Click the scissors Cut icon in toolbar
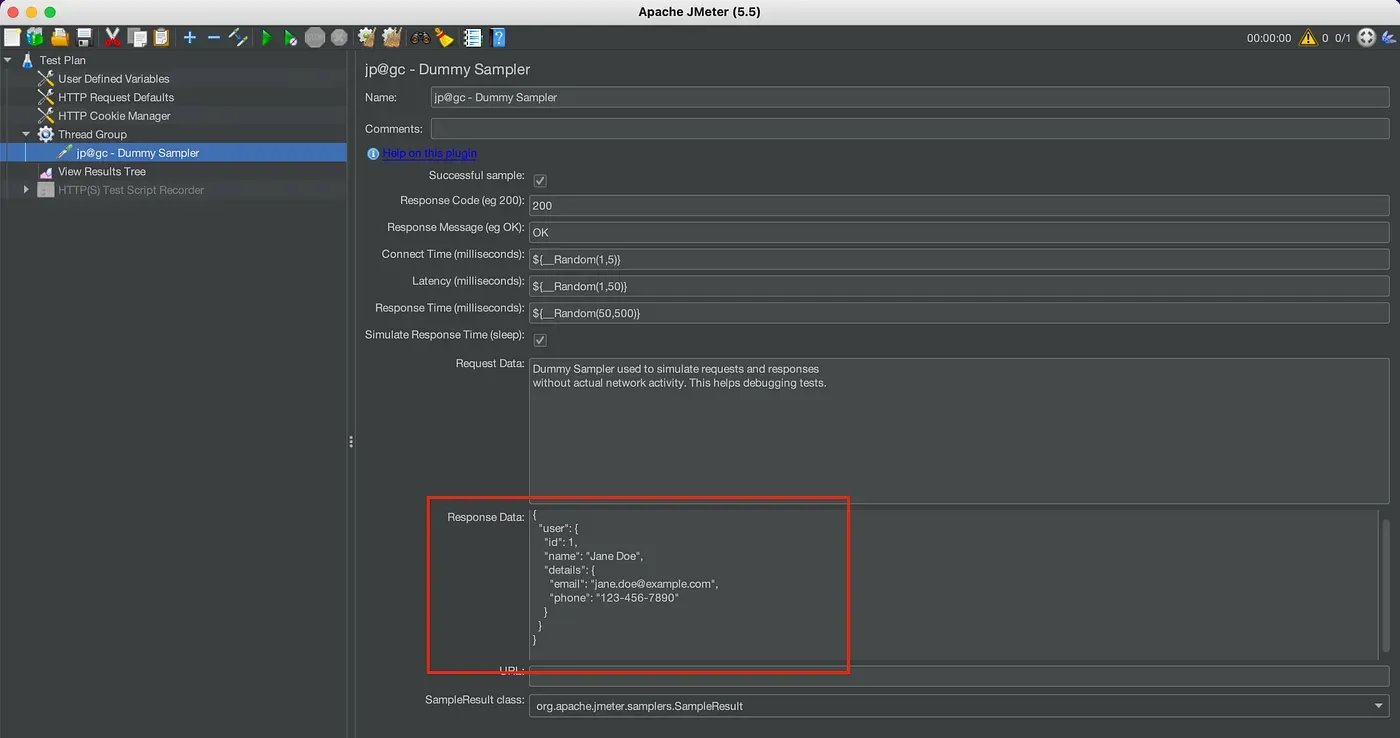The width and height of the screenshot is (1400, 738). (112, 38)
